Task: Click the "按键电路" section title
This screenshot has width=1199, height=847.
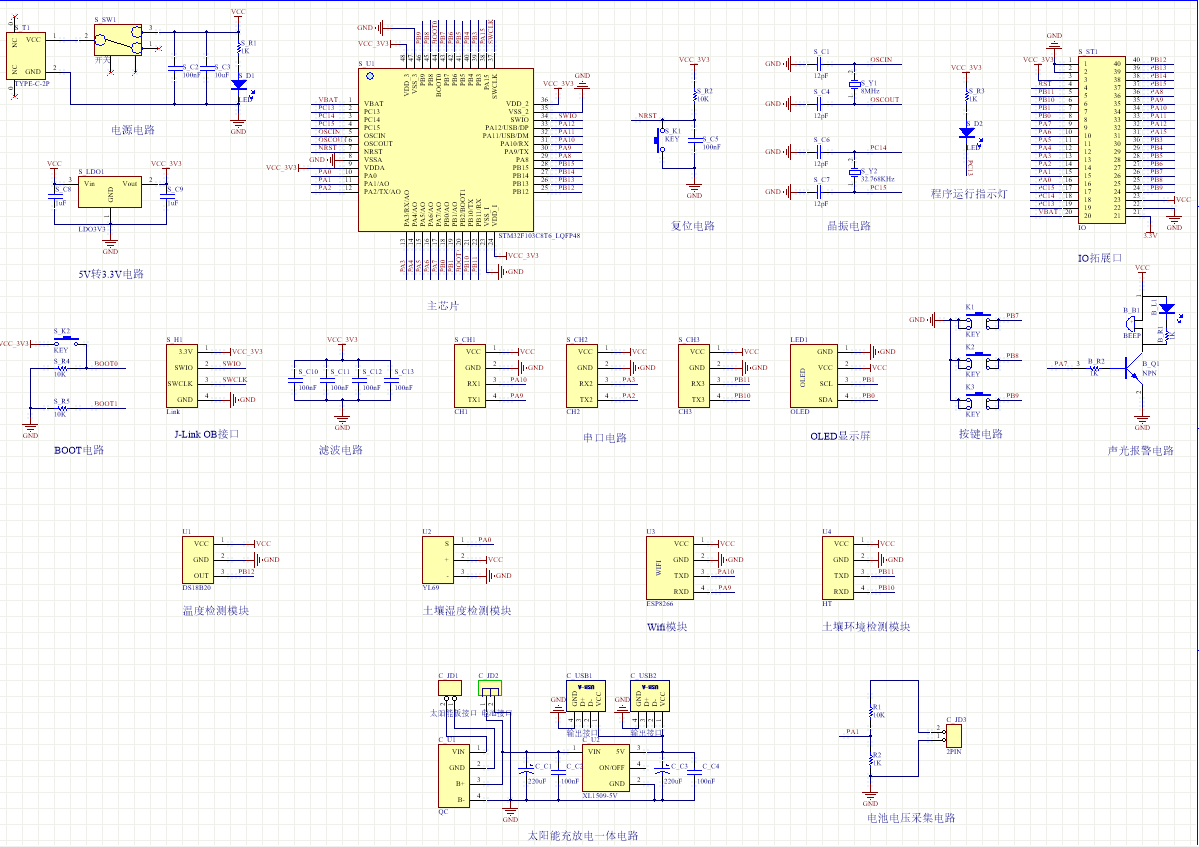Action: (980, 434)
